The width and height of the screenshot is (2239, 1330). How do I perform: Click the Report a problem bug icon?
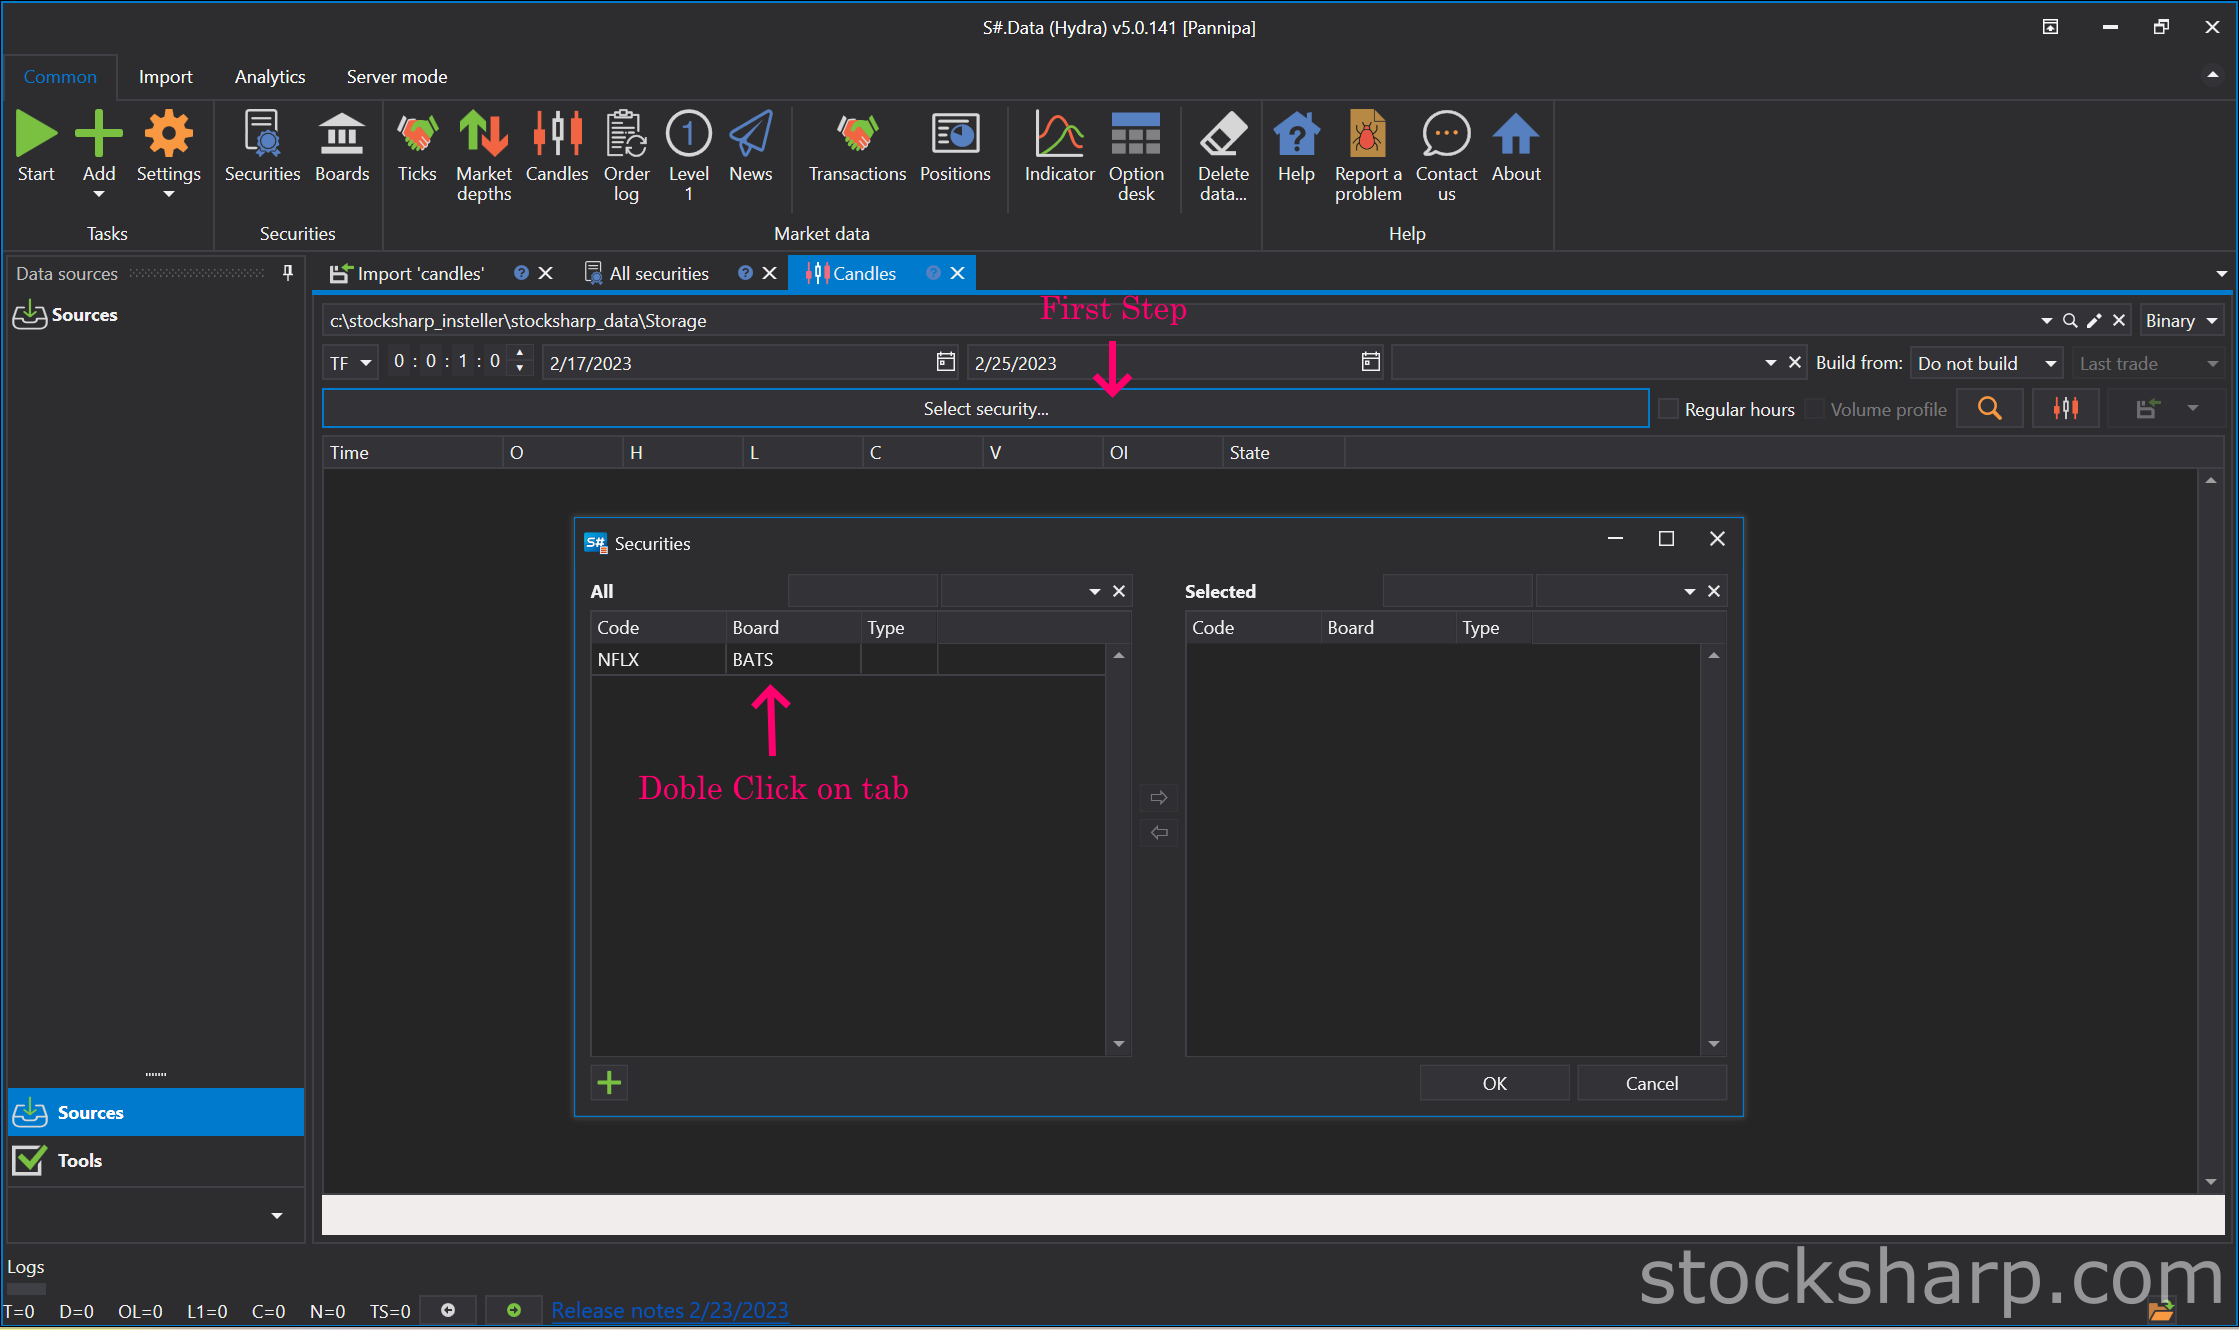pos(1367,135)
